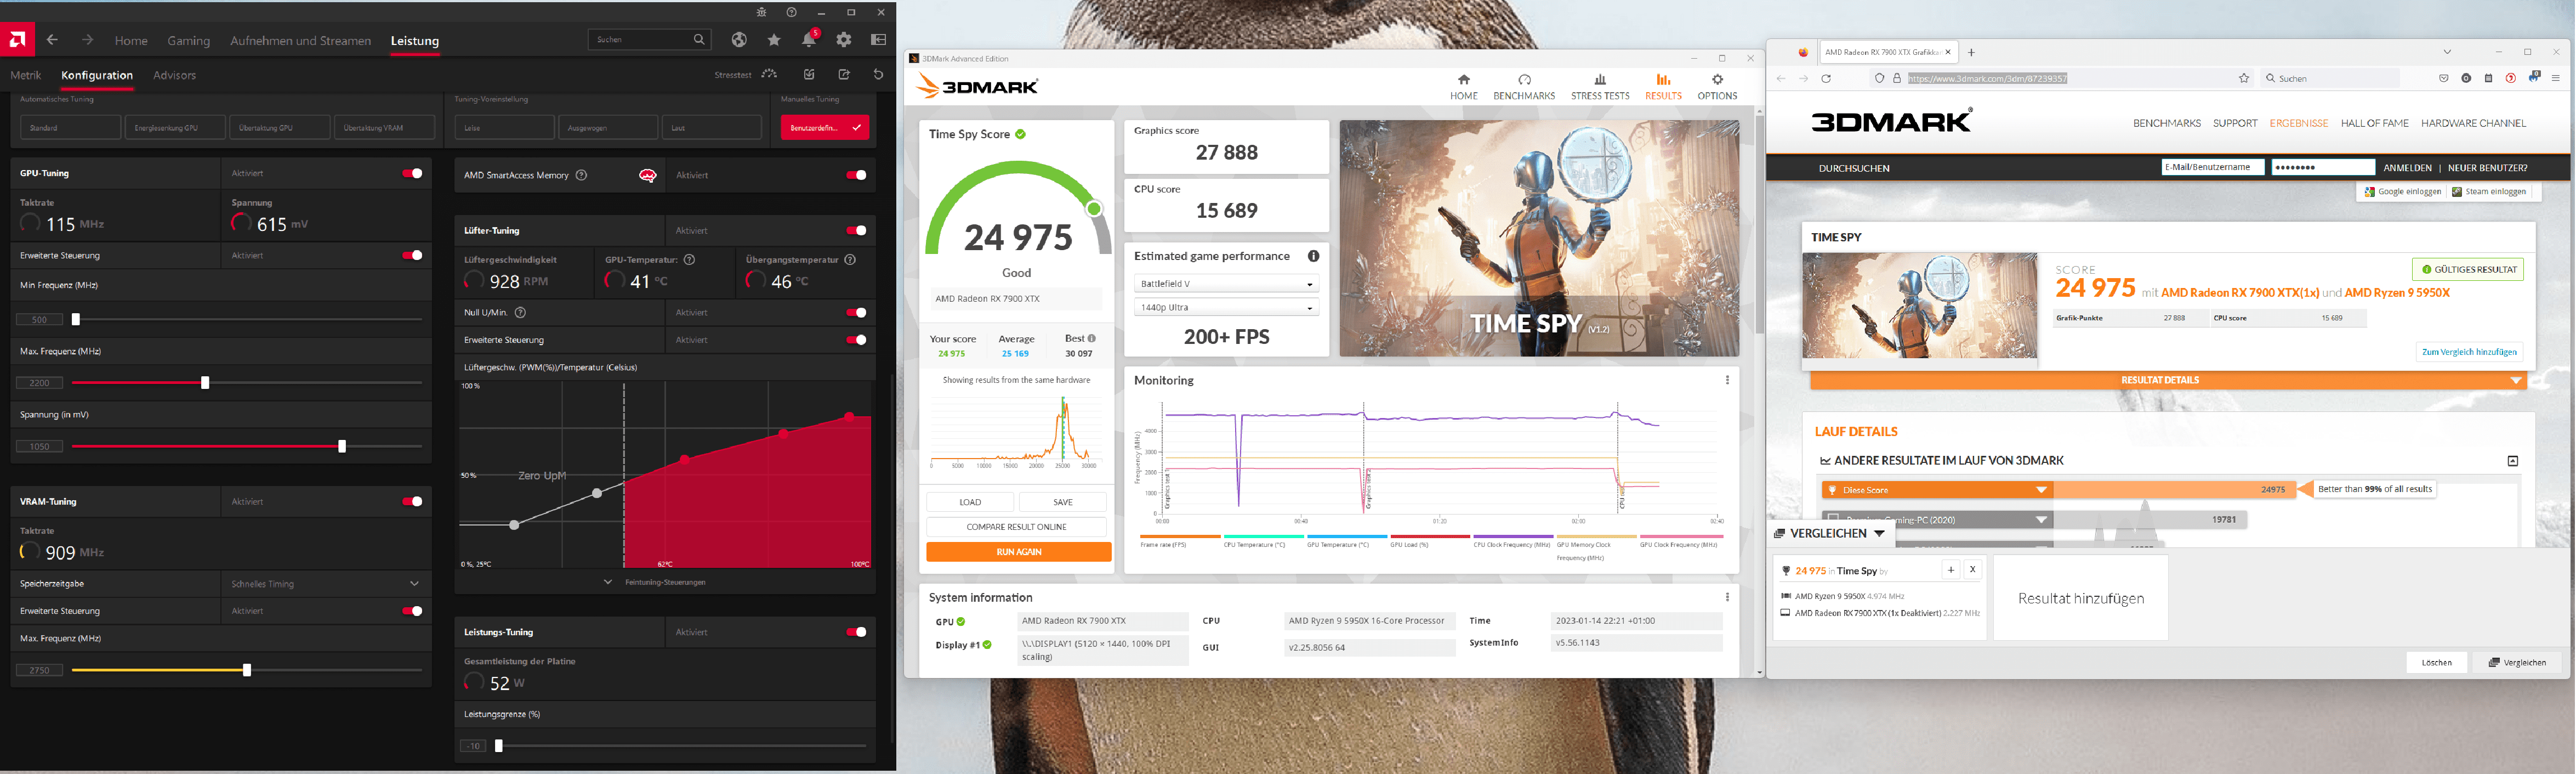The height and width of the screenshot is (774, 2576).
Task: Open AMD Software settings gear
Action: tap(844, 40)
